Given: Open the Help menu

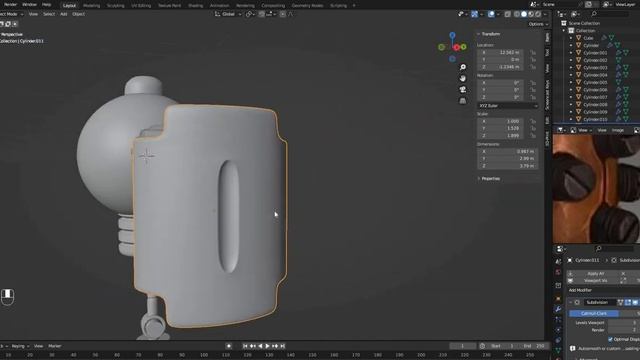Looking at the screenshot, I should point(47,4).
